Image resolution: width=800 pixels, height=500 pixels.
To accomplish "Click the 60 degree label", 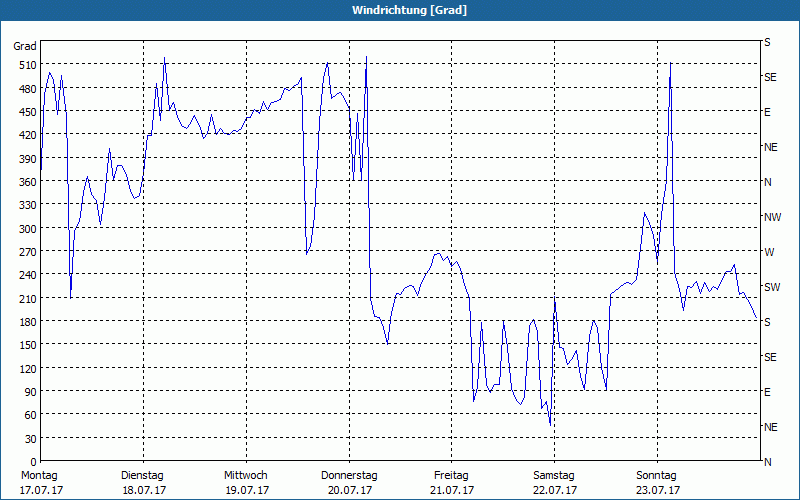I will pyautogui.click(x=31, y=415).
